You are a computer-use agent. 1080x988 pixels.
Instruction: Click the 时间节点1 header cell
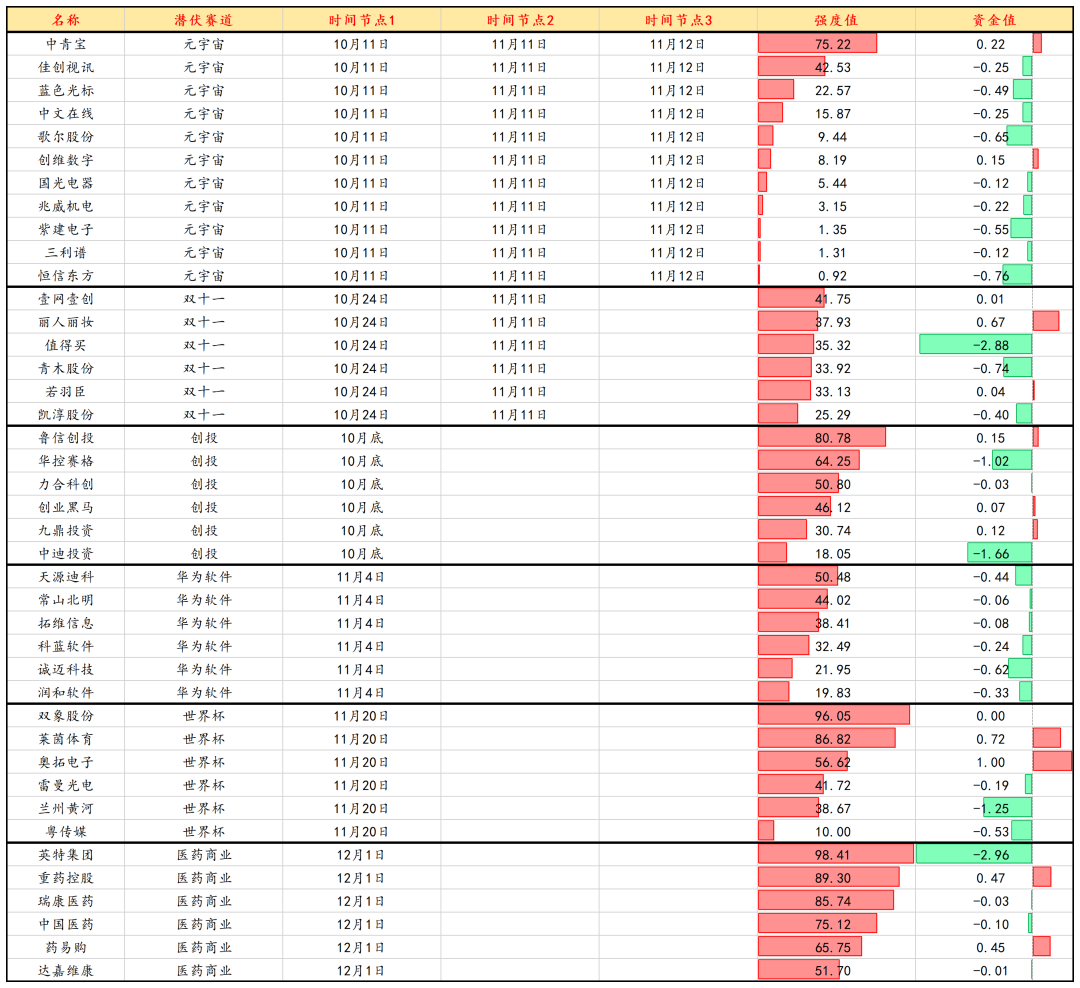click(362, 20)
